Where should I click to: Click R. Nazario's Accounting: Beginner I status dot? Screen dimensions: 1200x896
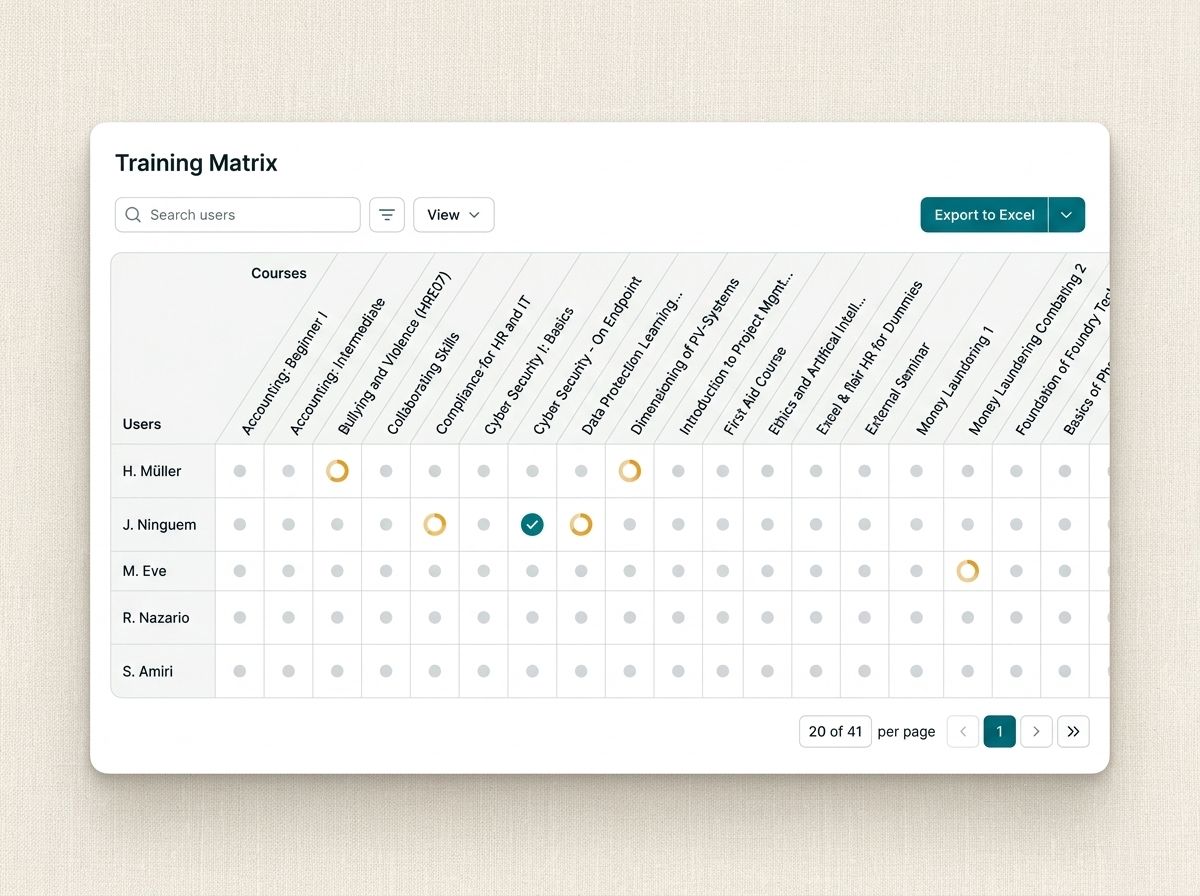click(x=240, y=618)
